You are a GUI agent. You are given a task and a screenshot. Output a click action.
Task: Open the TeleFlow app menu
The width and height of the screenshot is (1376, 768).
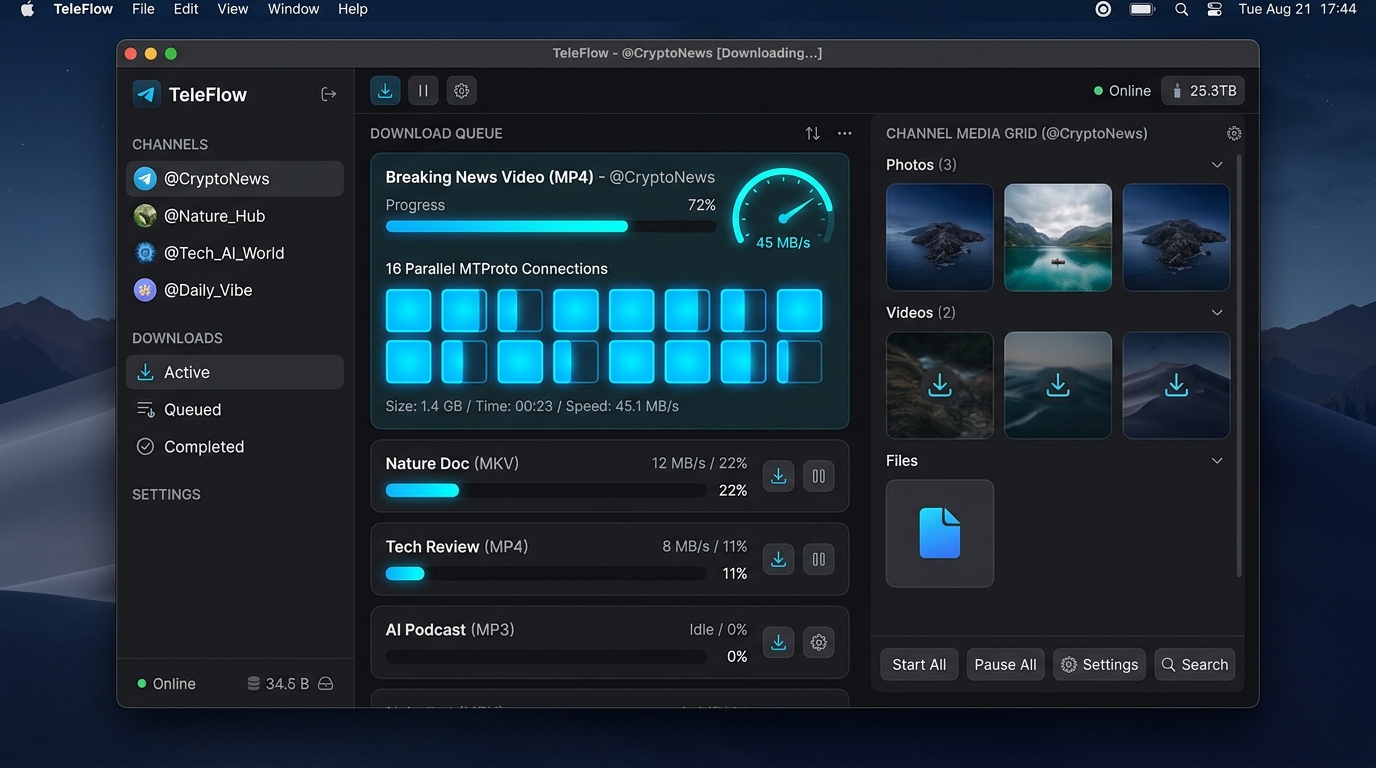click(83, 9)
